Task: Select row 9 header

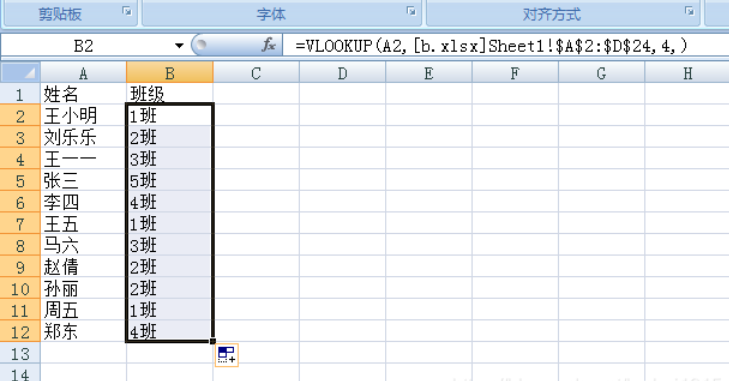Action: [20, 267]
